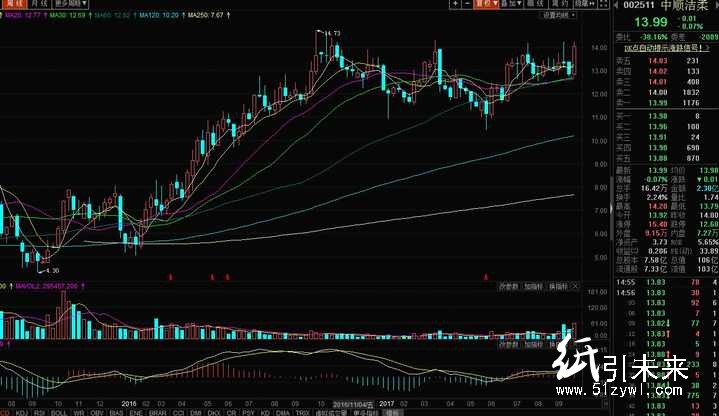The height and width of the screenshot is (416, 719).
Task: Switch to weekly K-line (周线) view
Action: pyautogui.click(x=13, y=5)
